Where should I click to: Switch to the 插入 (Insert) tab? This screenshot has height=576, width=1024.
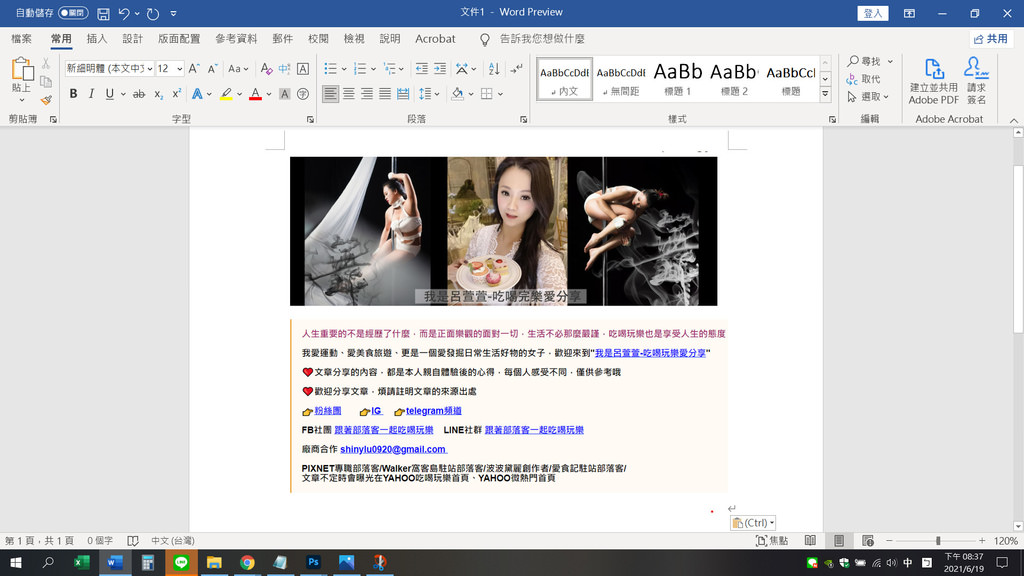point(97,39)
